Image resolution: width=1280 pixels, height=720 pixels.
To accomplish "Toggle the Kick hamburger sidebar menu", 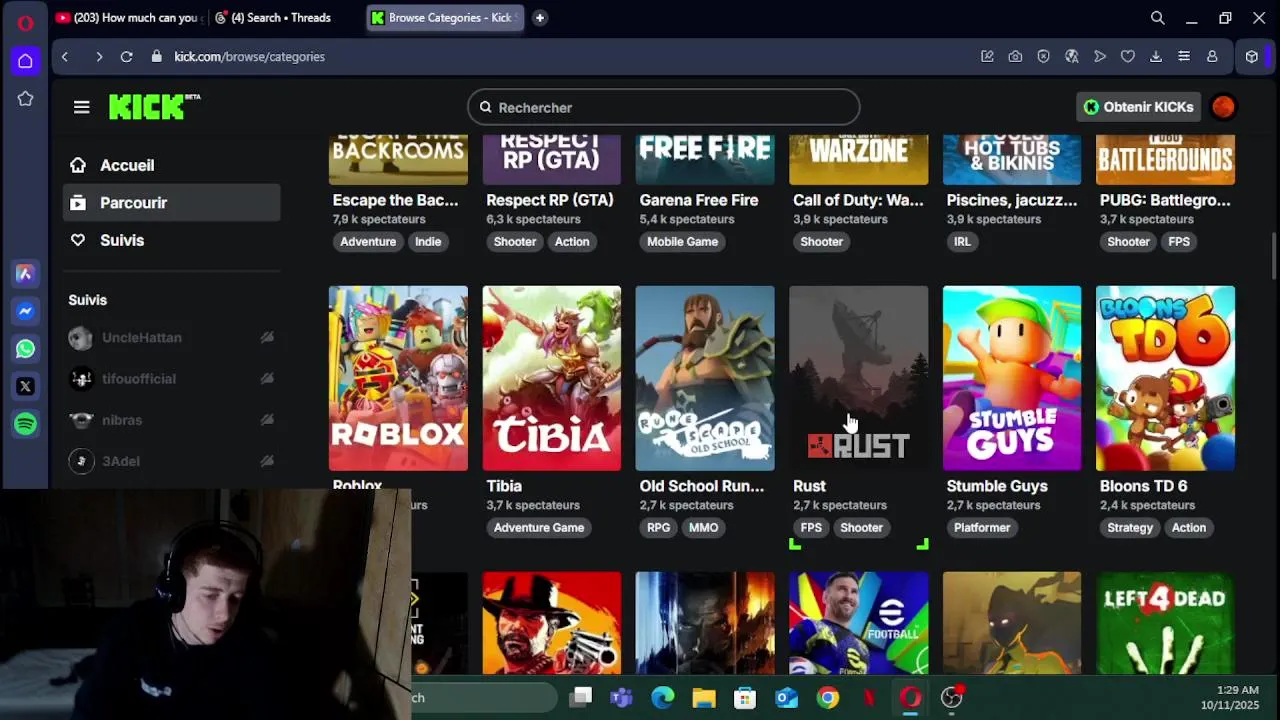I will tap(82, 107).
